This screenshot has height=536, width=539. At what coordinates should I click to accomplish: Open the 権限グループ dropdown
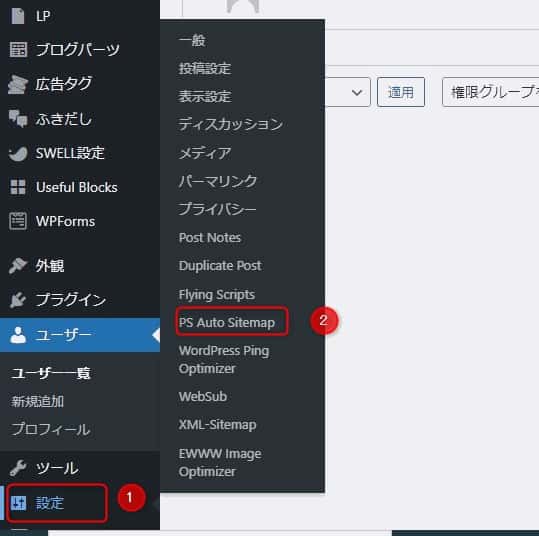(491, 92)
